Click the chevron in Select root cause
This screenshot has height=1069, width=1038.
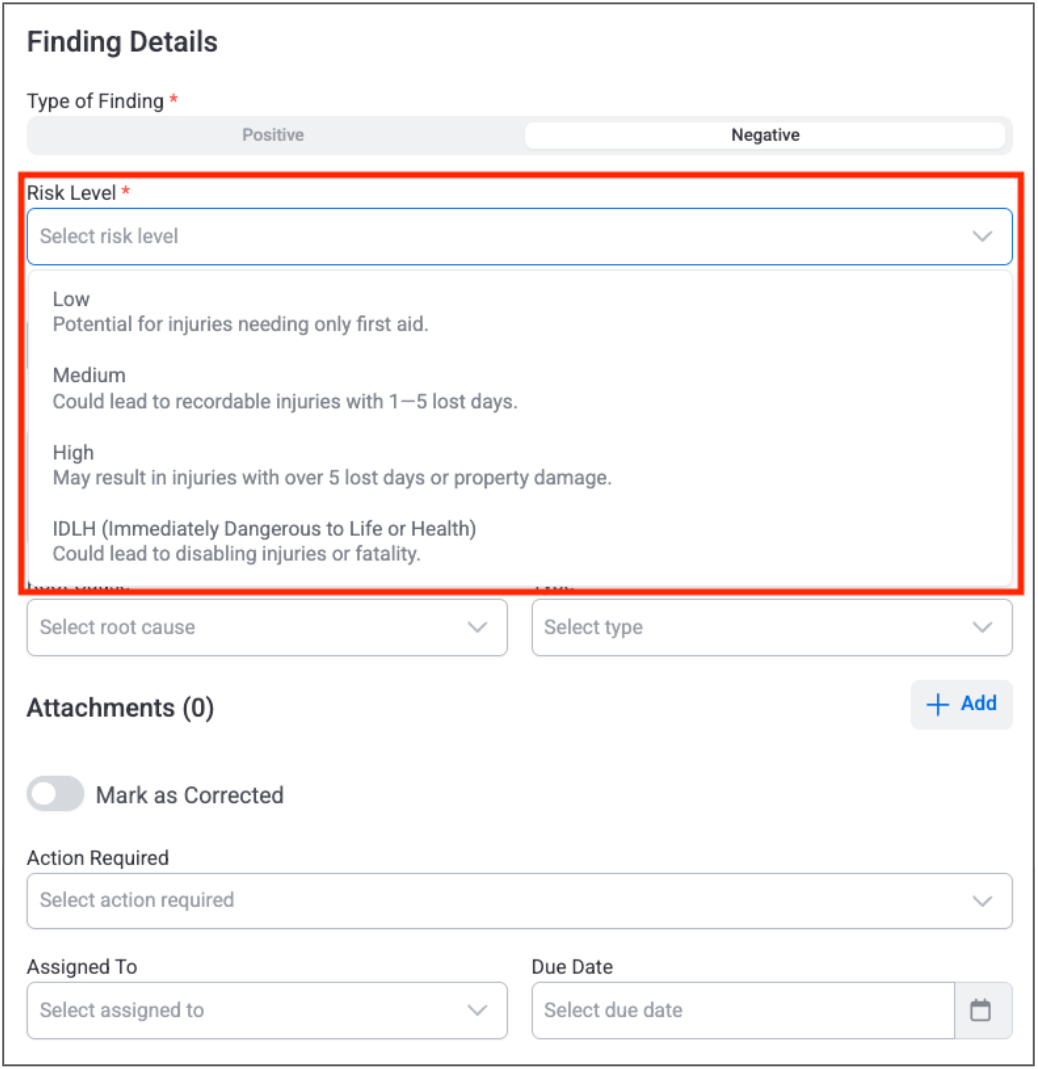[478, 628]
